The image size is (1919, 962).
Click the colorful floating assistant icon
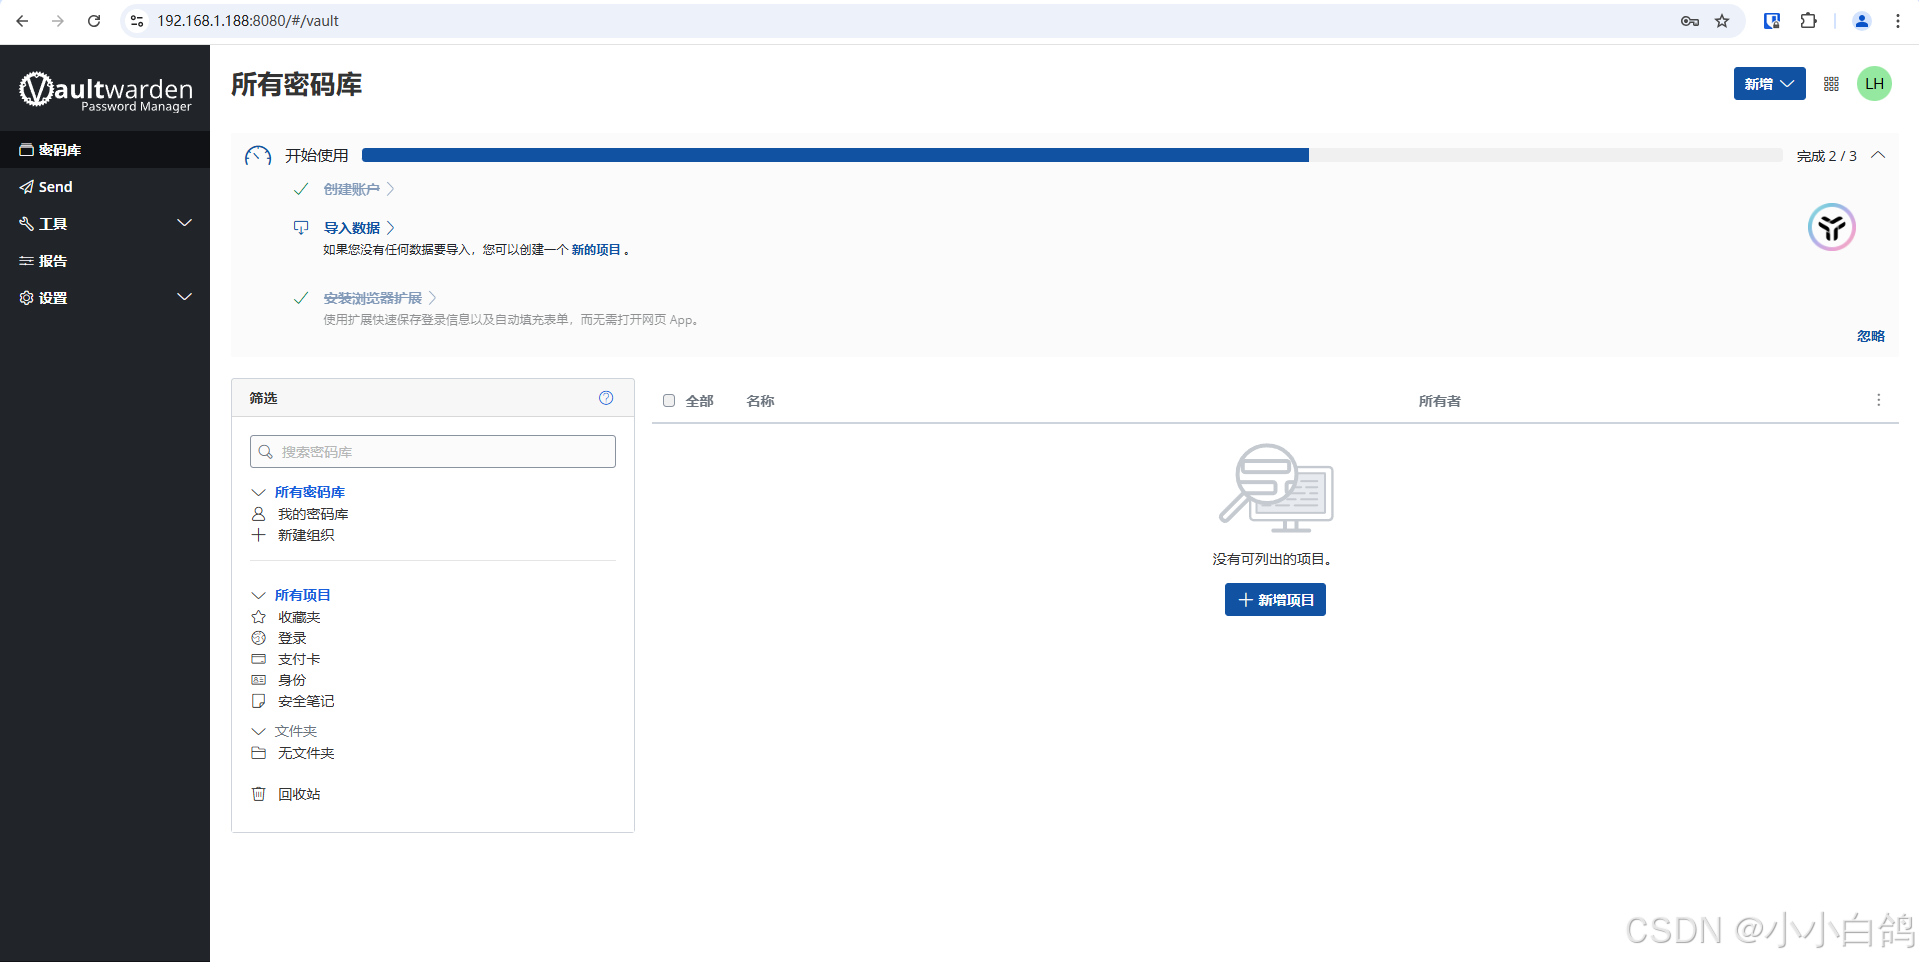(1831, 228)
